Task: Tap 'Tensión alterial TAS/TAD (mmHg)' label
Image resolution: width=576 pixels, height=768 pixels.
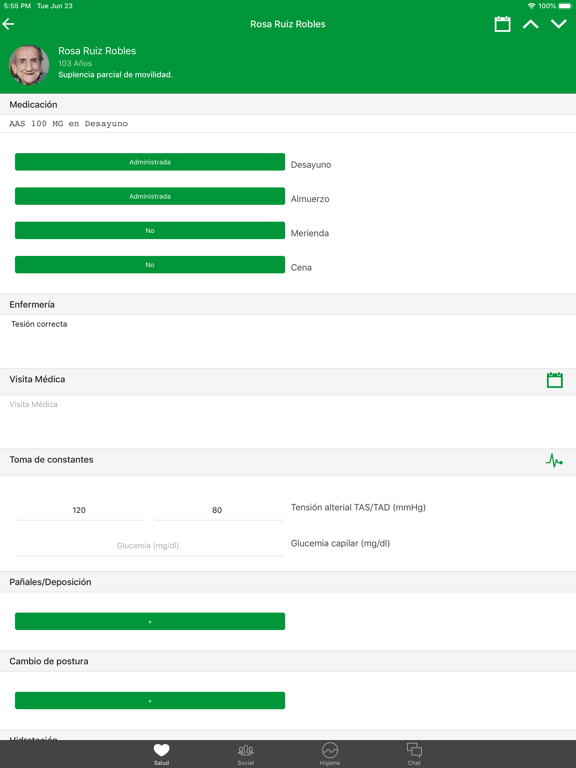Action: pos(358,507)
